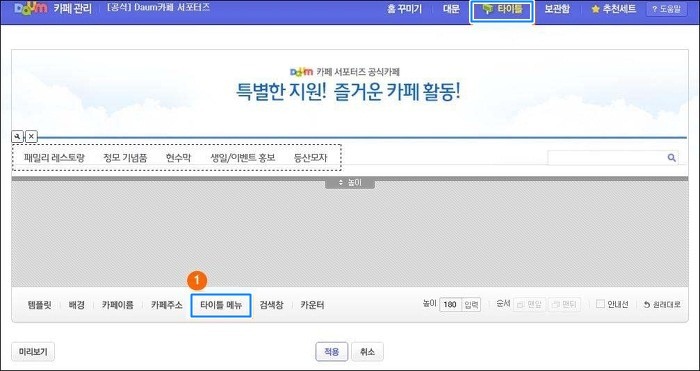Click the 카페 관리 header link
The image size is (700, 371).
tap(72, 9)
